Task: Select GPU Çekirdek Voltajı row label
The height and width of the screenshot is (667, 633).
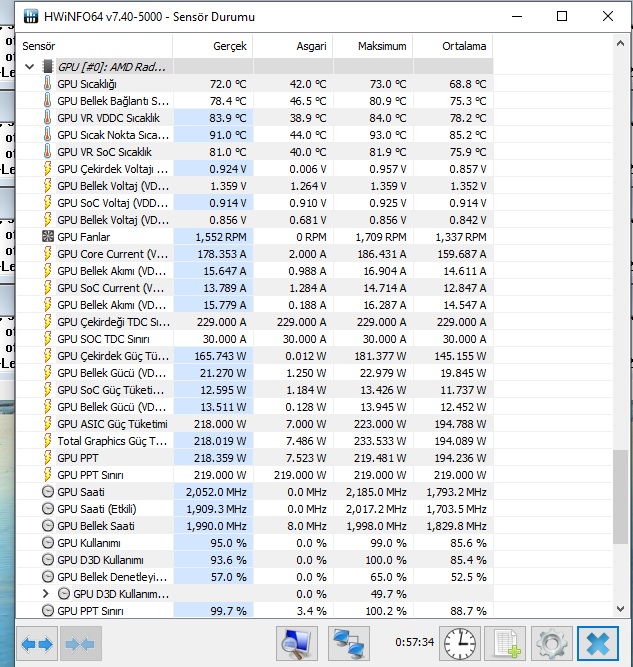Action: pos(113,169)
